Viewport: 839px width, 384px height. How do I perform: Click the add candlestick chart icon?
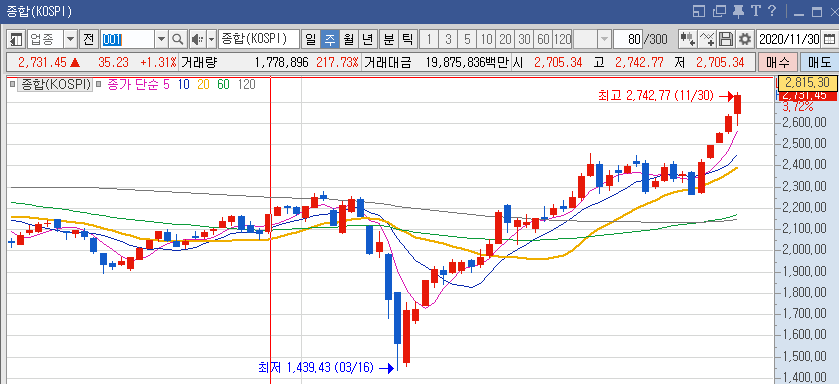[x=688, y=39]
